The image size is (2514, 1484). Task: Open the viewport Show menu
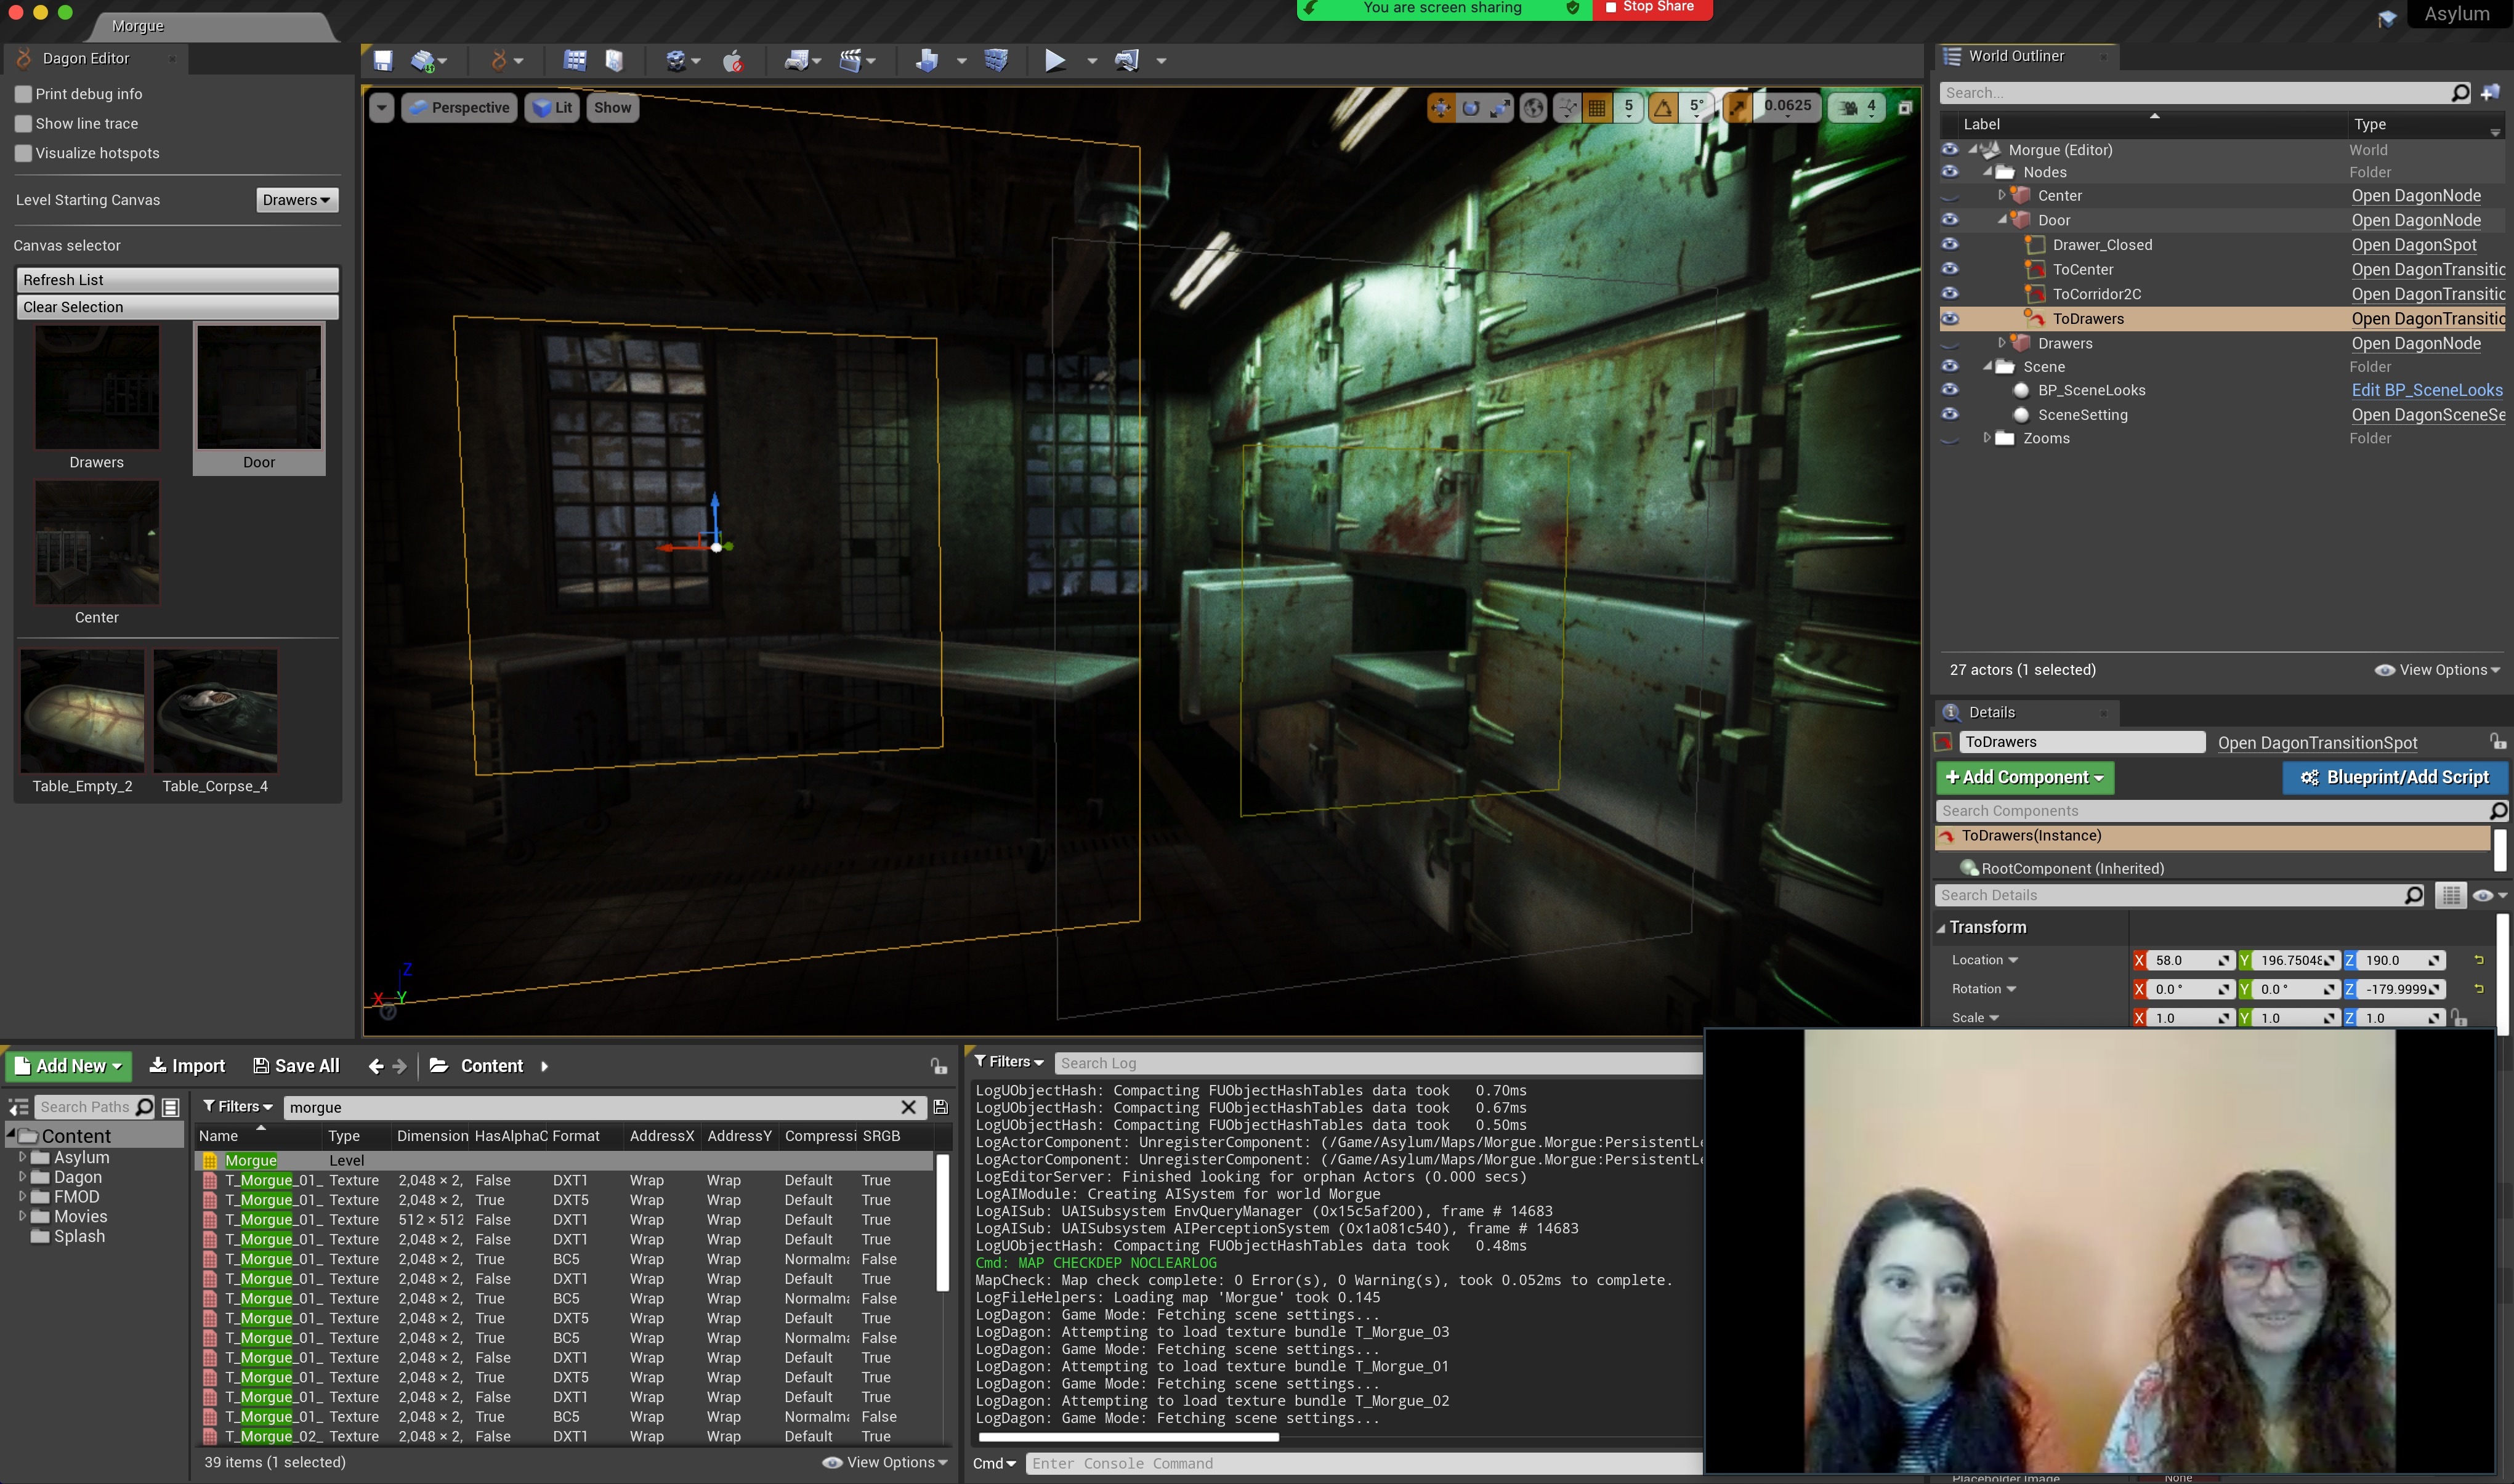pos(612,107)
